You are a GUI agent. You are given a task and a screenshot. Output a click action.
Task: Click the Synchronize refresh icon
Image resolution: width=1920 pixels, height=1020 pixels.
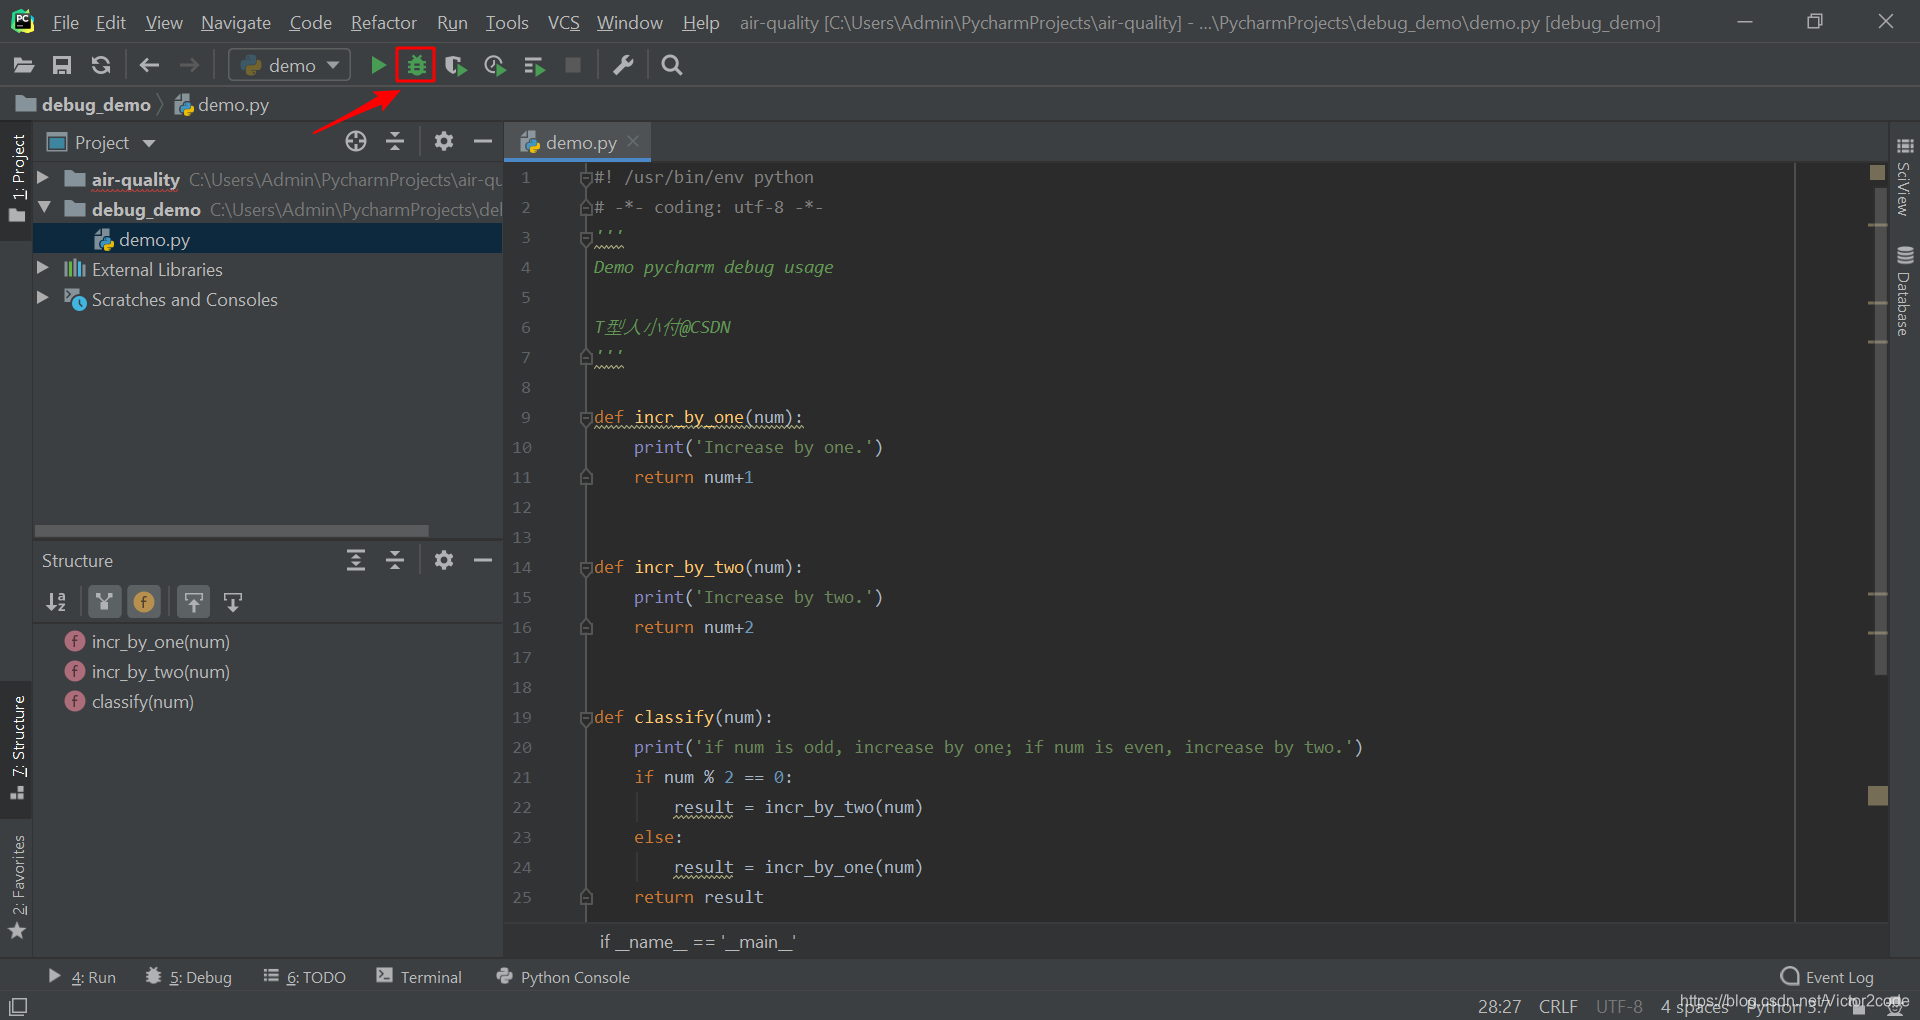pos(101,66)
